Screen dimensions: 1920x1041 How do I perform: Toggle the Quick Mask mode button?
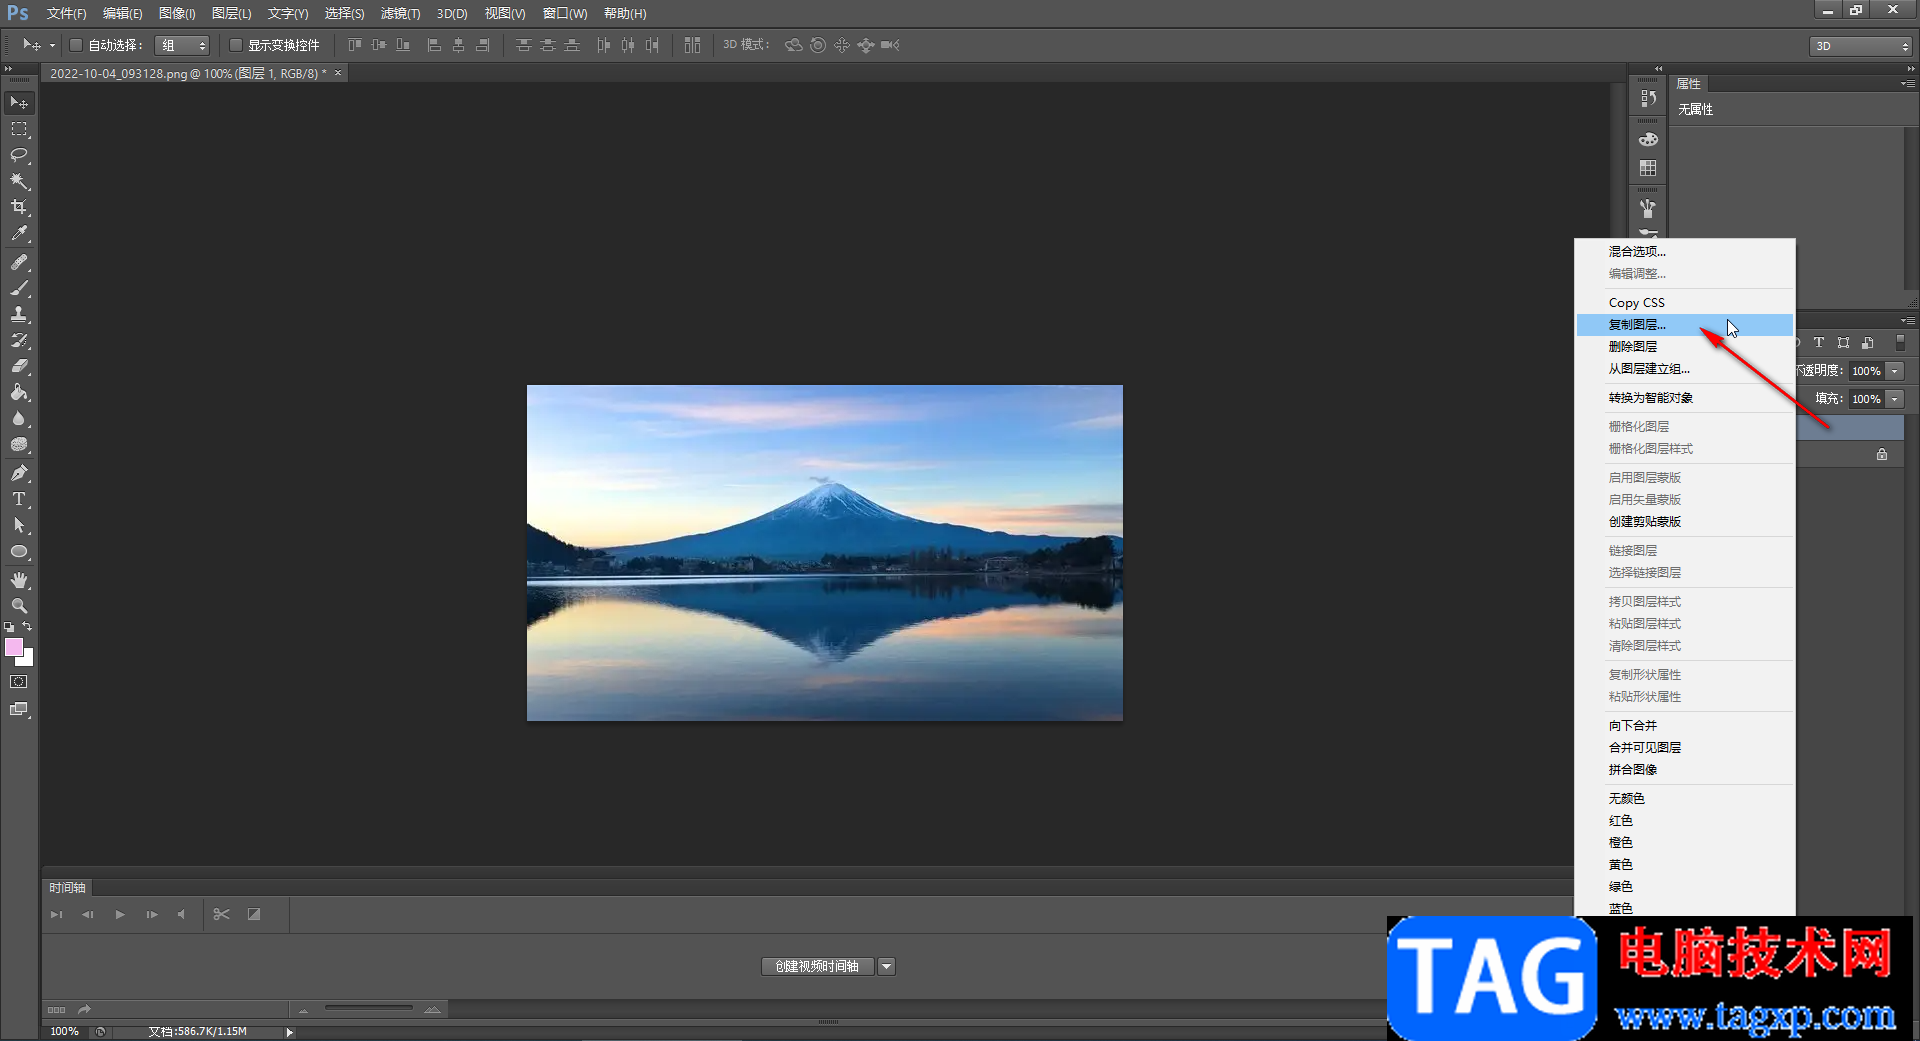pos(19,682)
